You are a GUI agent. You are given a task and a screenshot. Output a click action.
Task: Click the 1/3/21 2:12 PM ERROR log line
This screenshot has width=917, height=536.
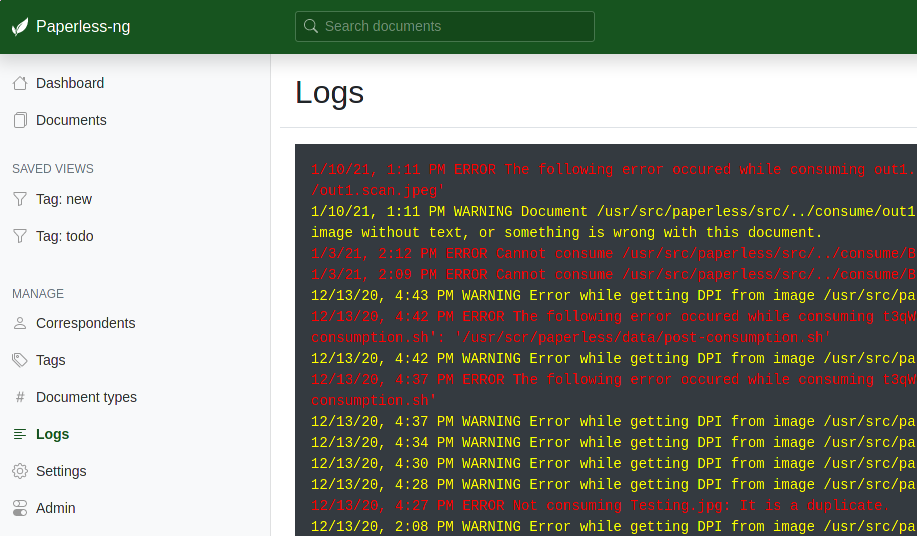coord(613,254)
